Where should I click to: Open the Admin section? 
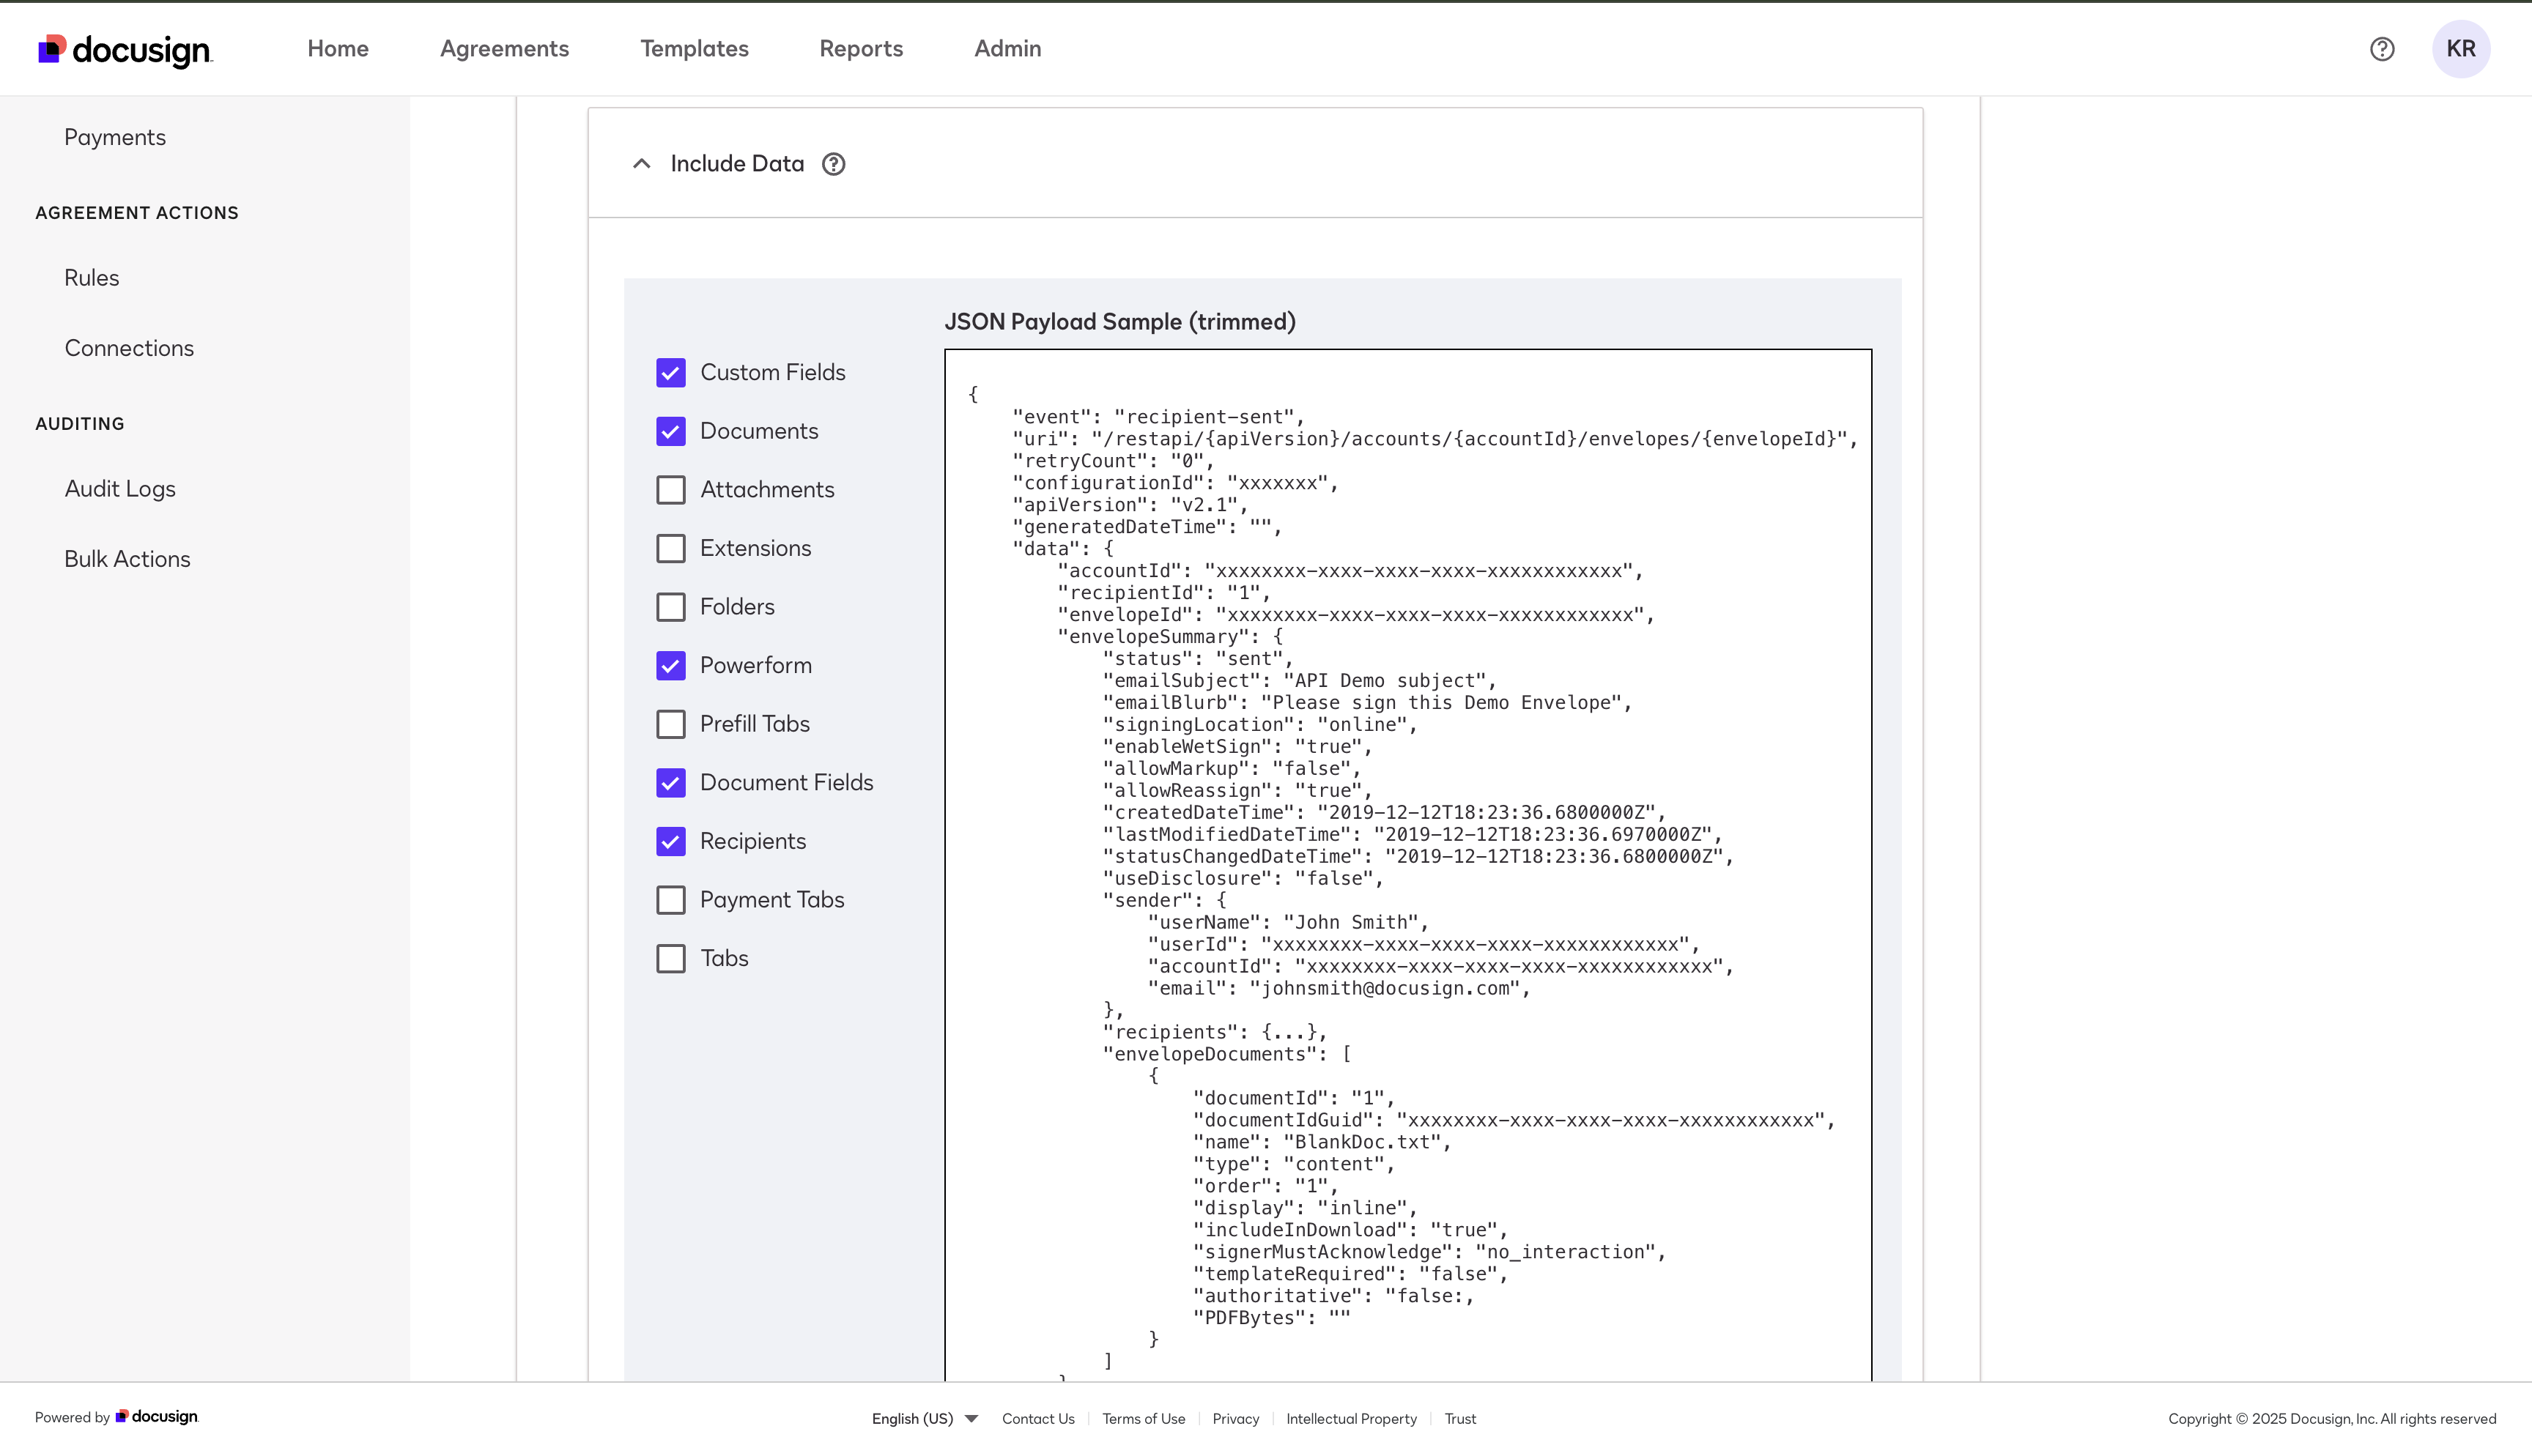tap(1007, 48)
